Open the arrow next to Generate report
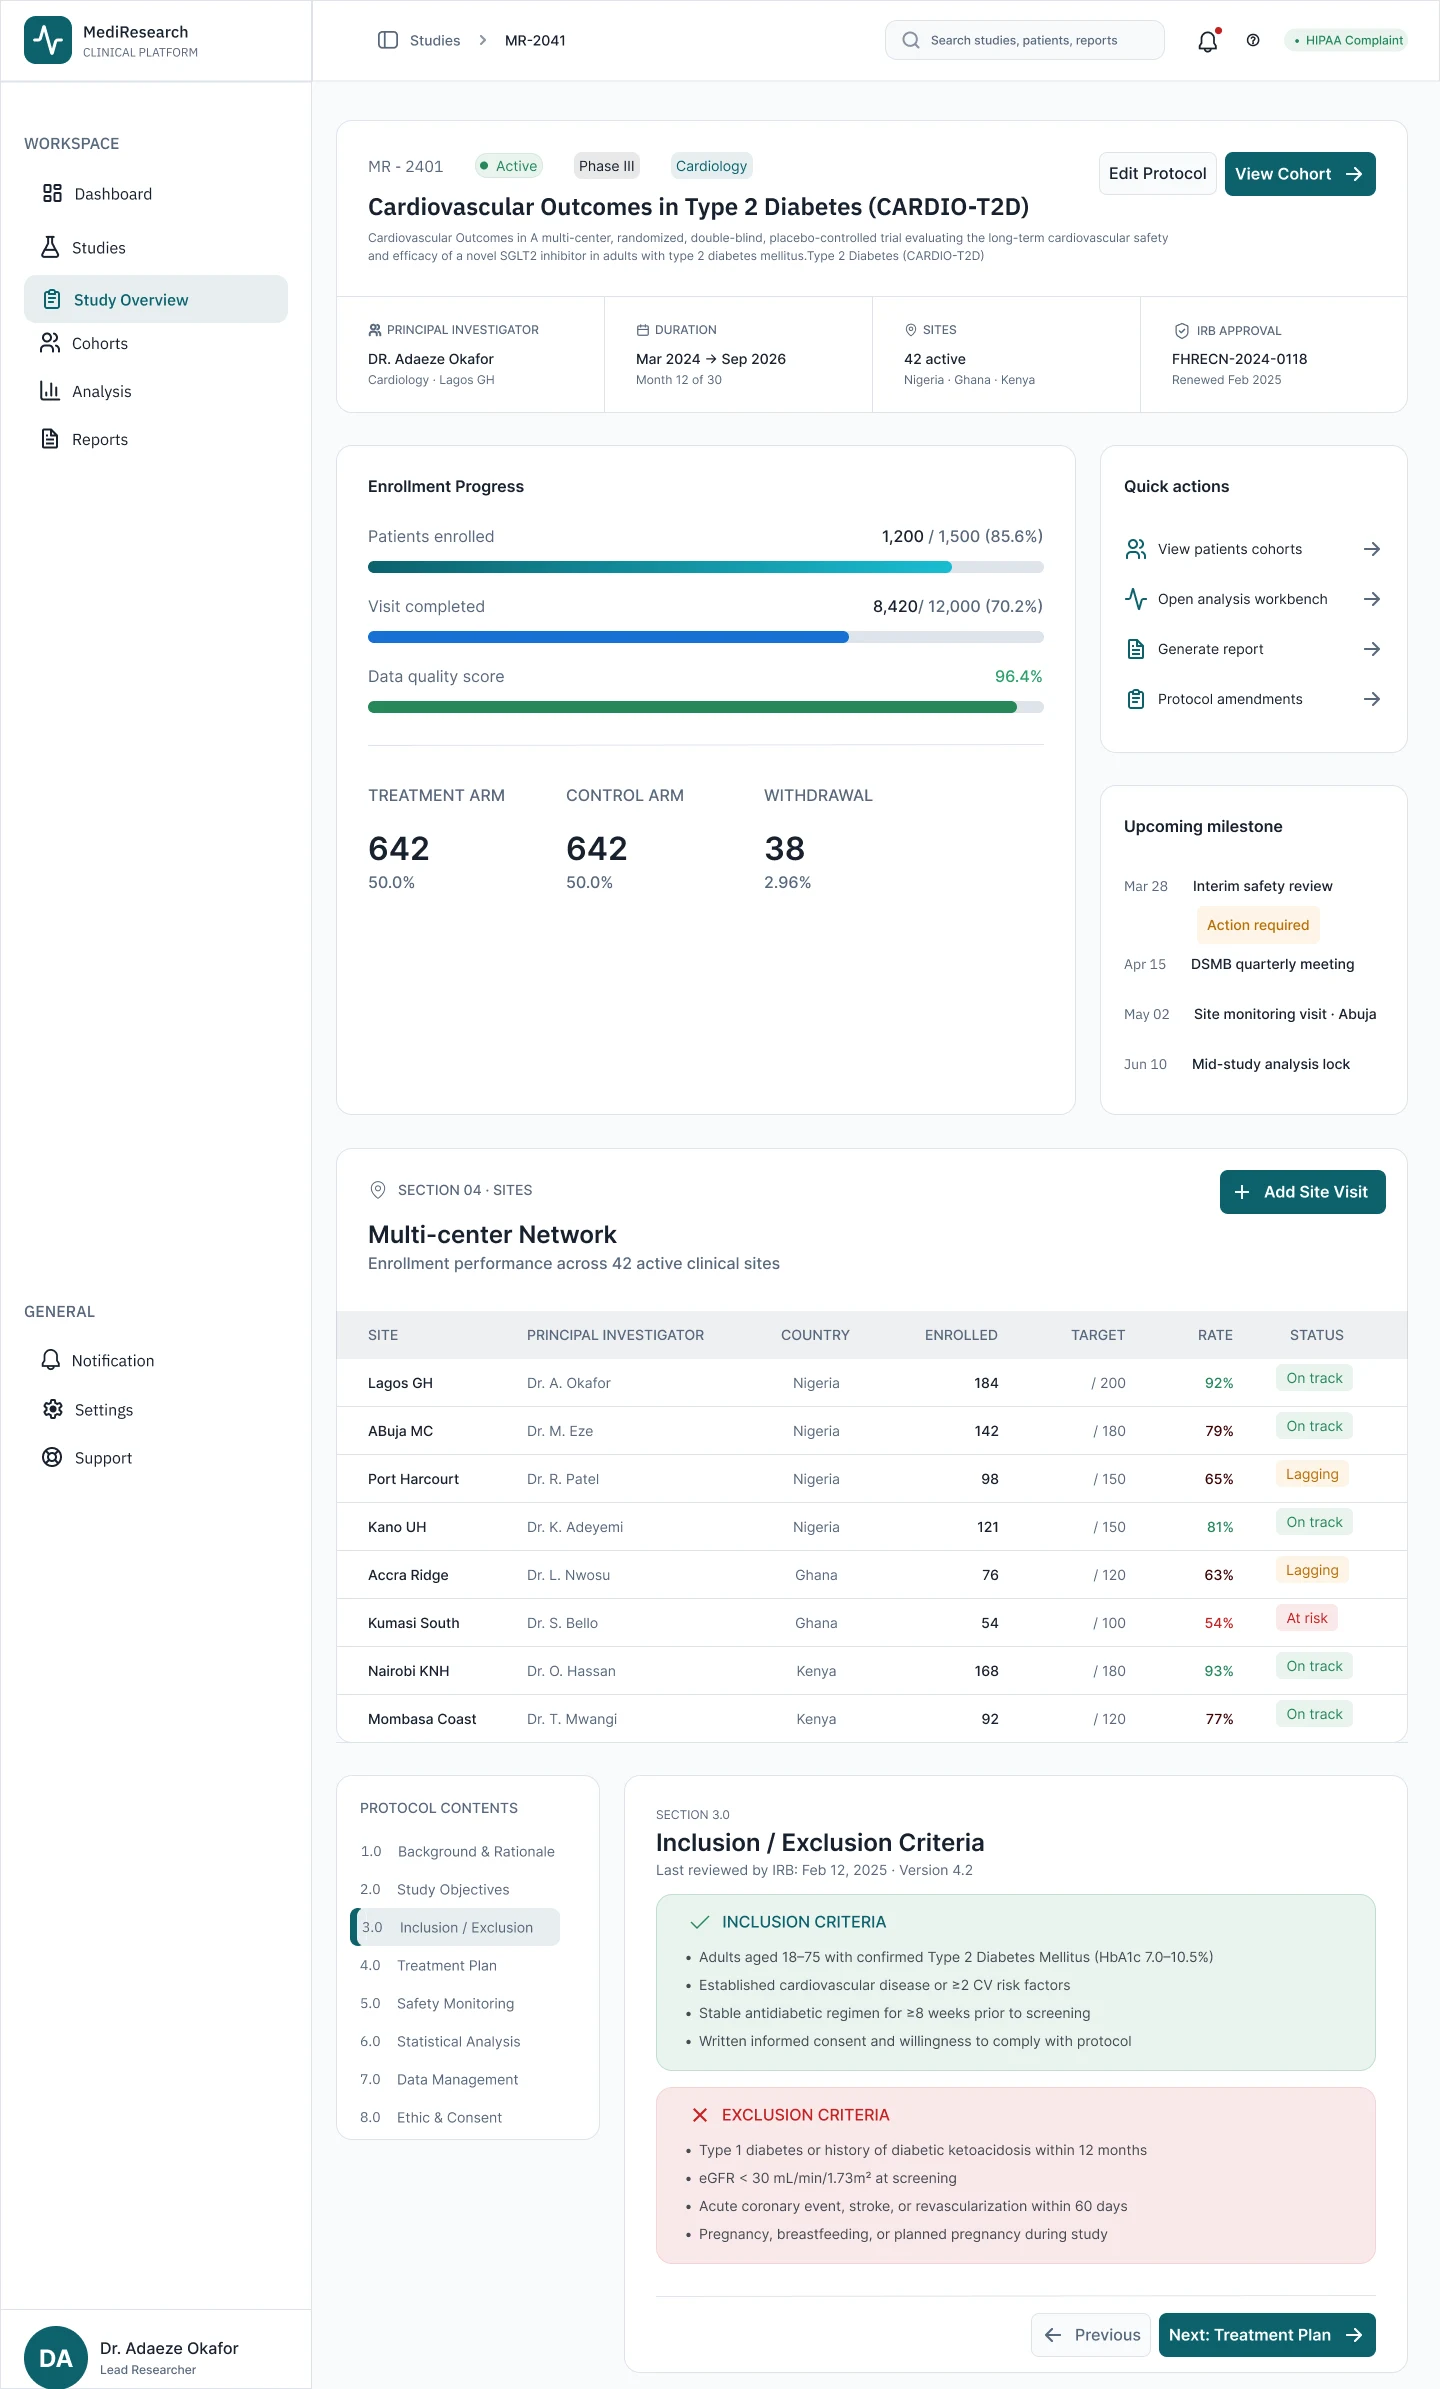The width and height of the screenshot is (1440, 2389). pyautogui.click(x=1372, y=649)
